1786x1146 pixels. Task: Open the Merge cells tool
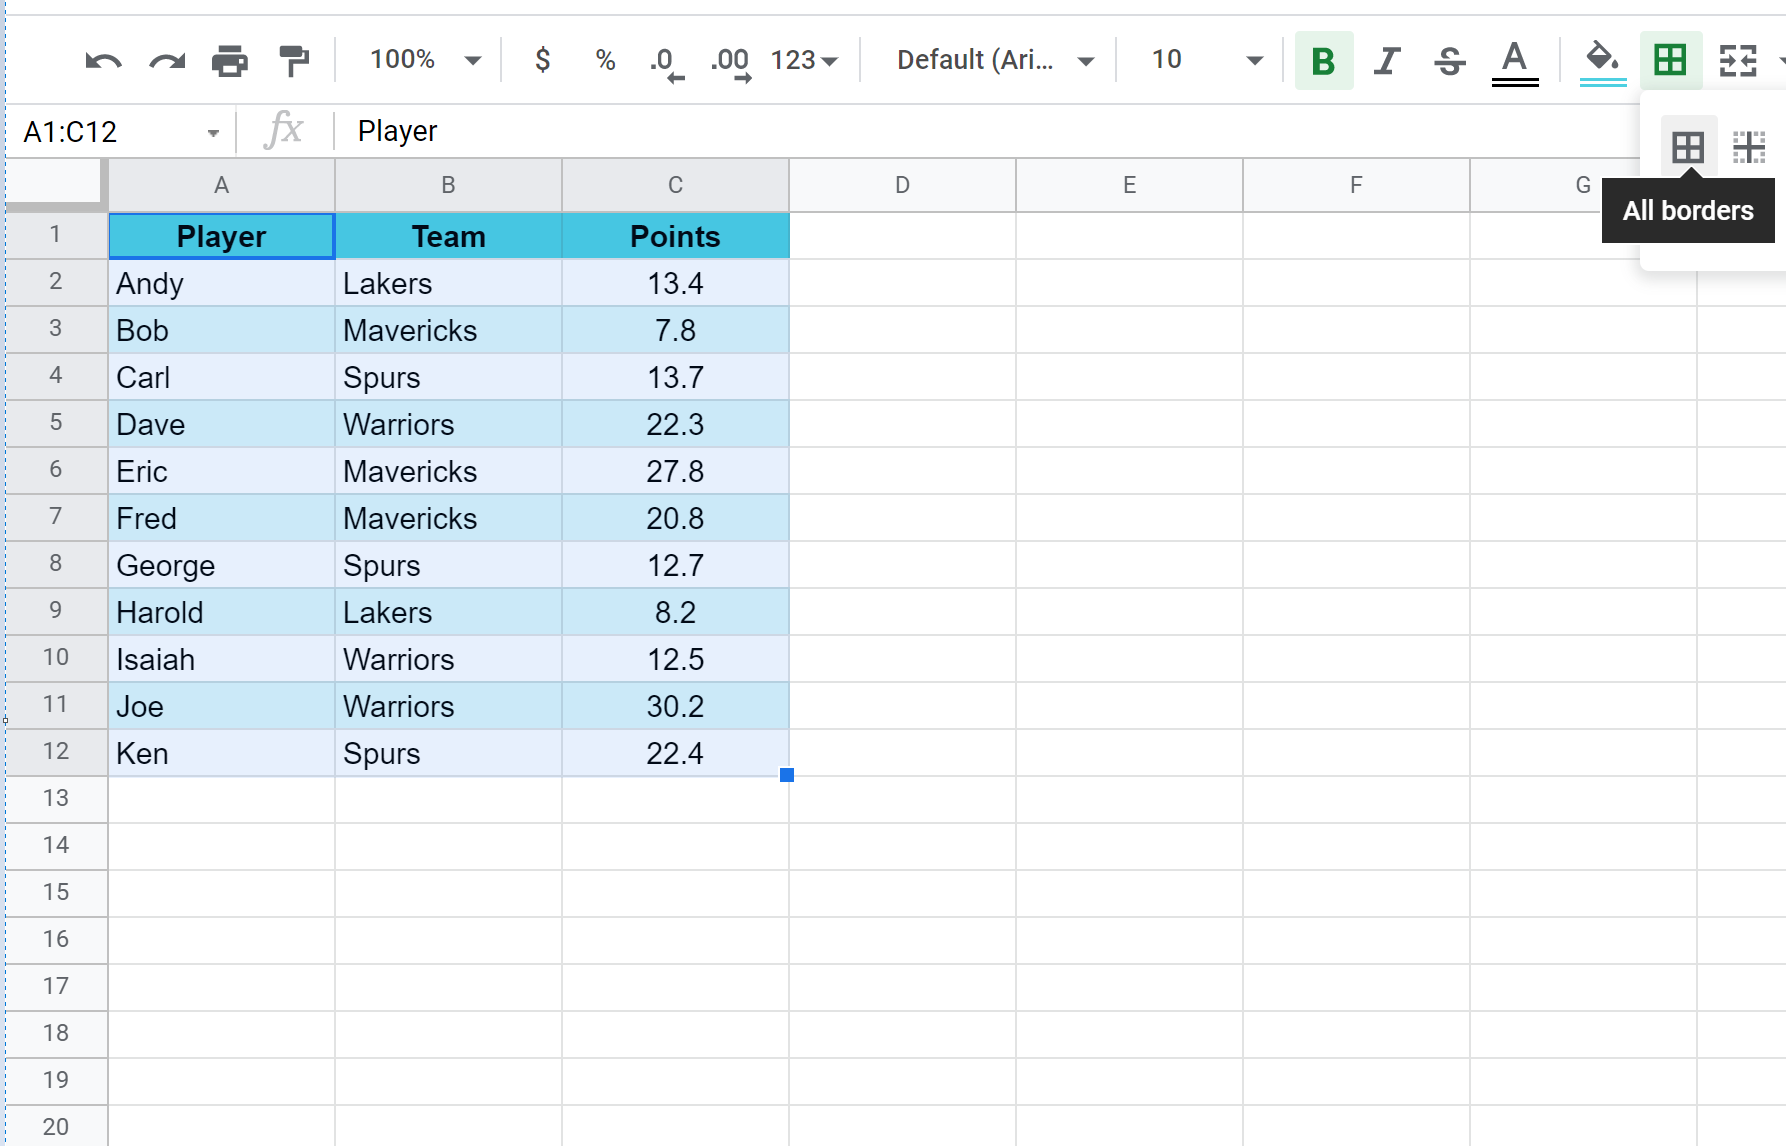coord(1738,61)
